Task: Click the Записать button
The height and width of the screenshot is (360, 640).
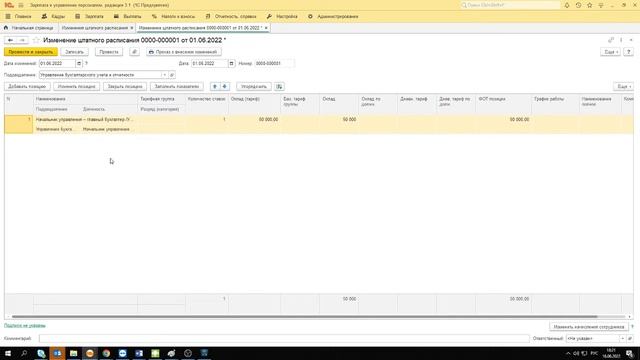Action: pyautogui.click(x=74, y=52)
